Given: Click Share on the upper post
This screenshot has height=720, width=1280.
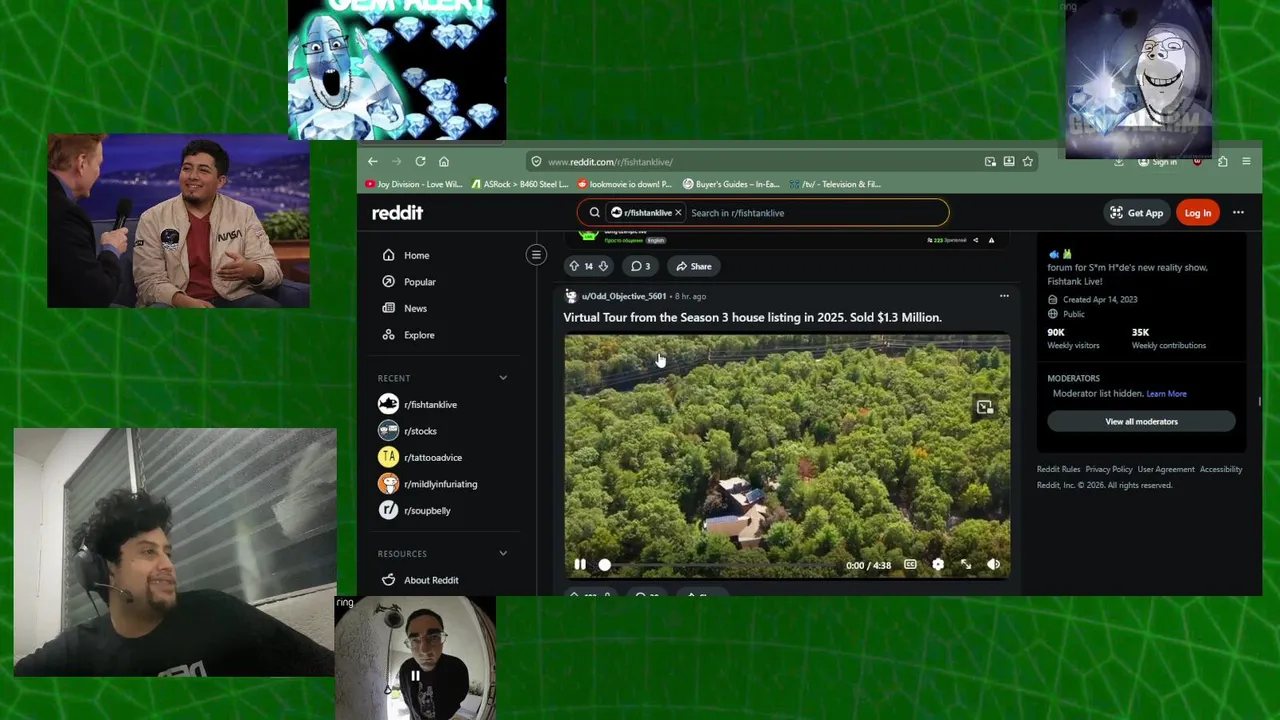Looking at the screenshot, I should [x=693, y=266].
